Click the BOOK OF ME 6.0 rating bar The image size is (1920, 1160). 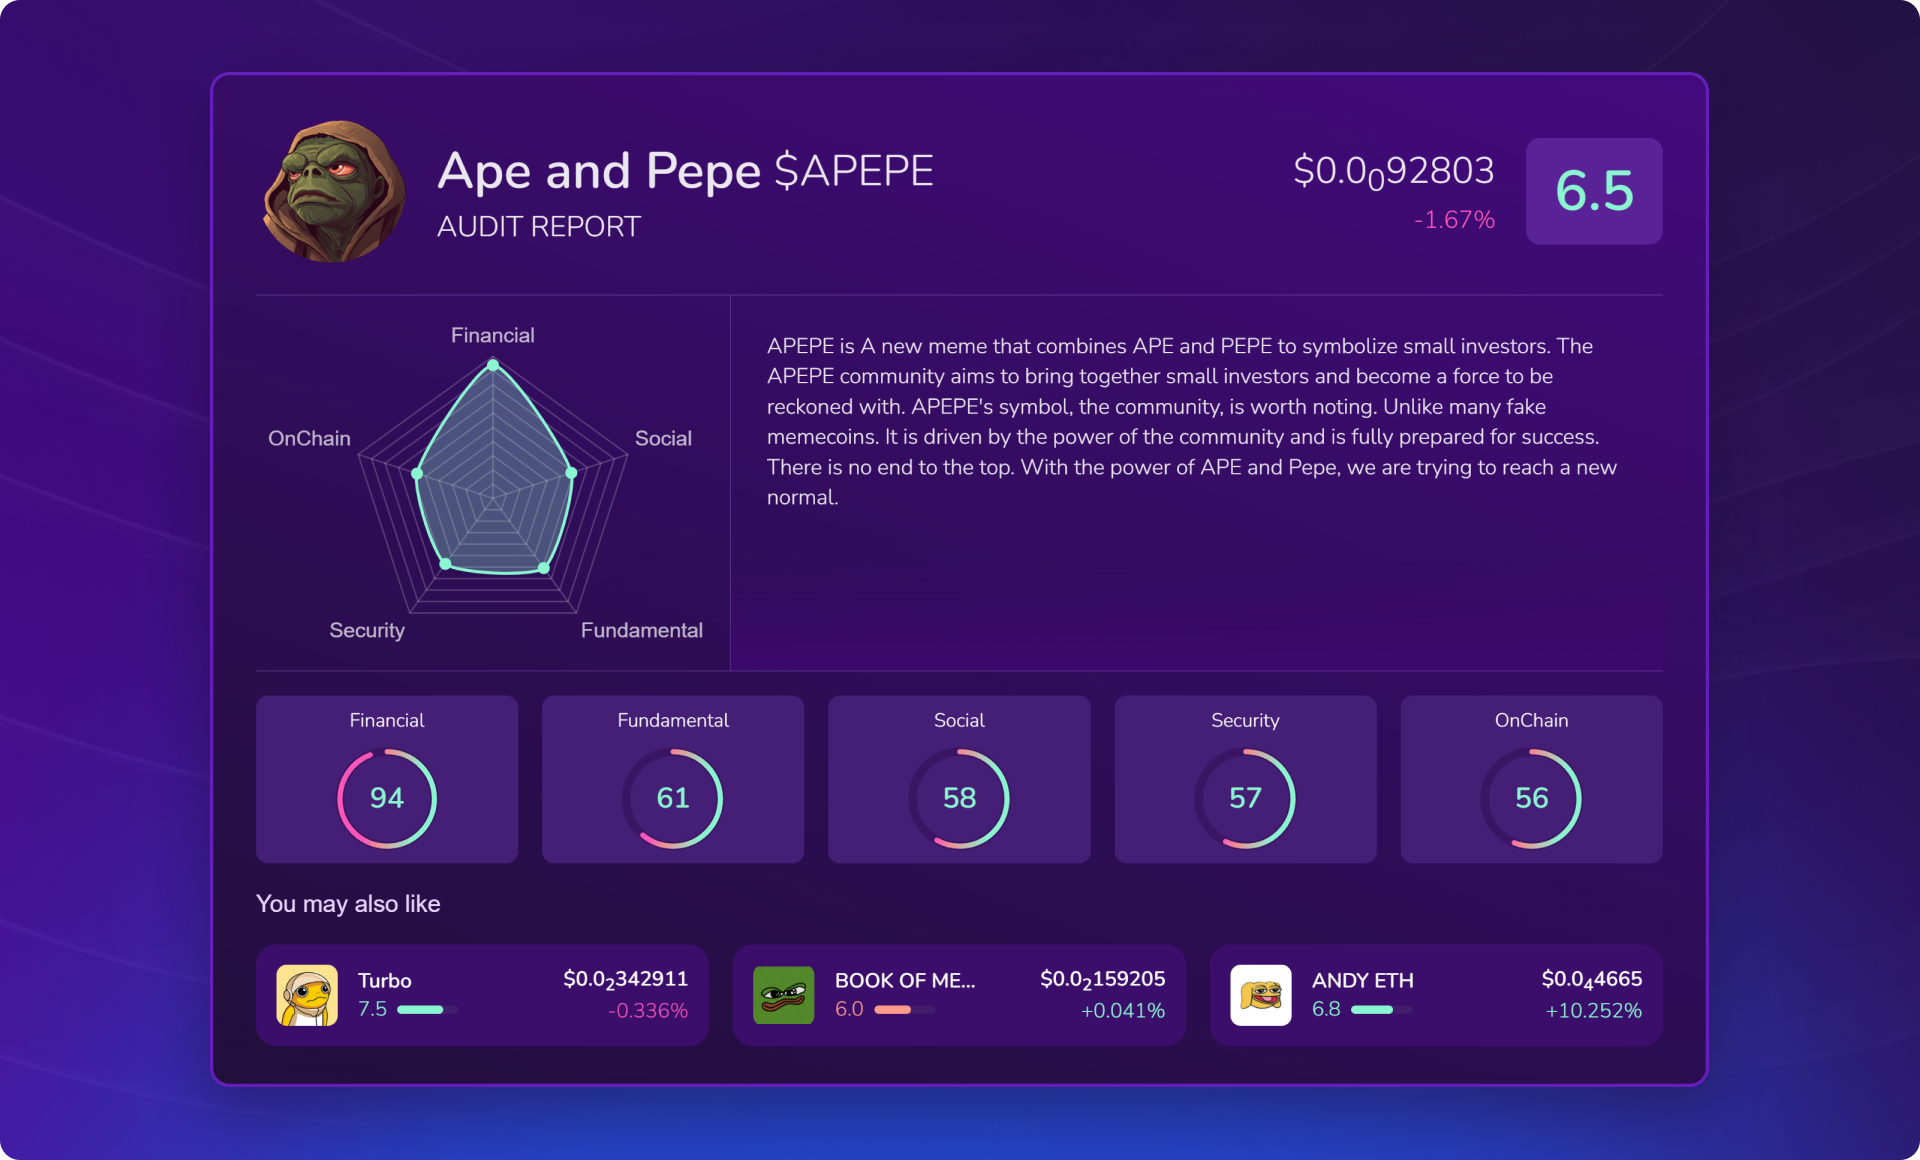click(904, 1010)
